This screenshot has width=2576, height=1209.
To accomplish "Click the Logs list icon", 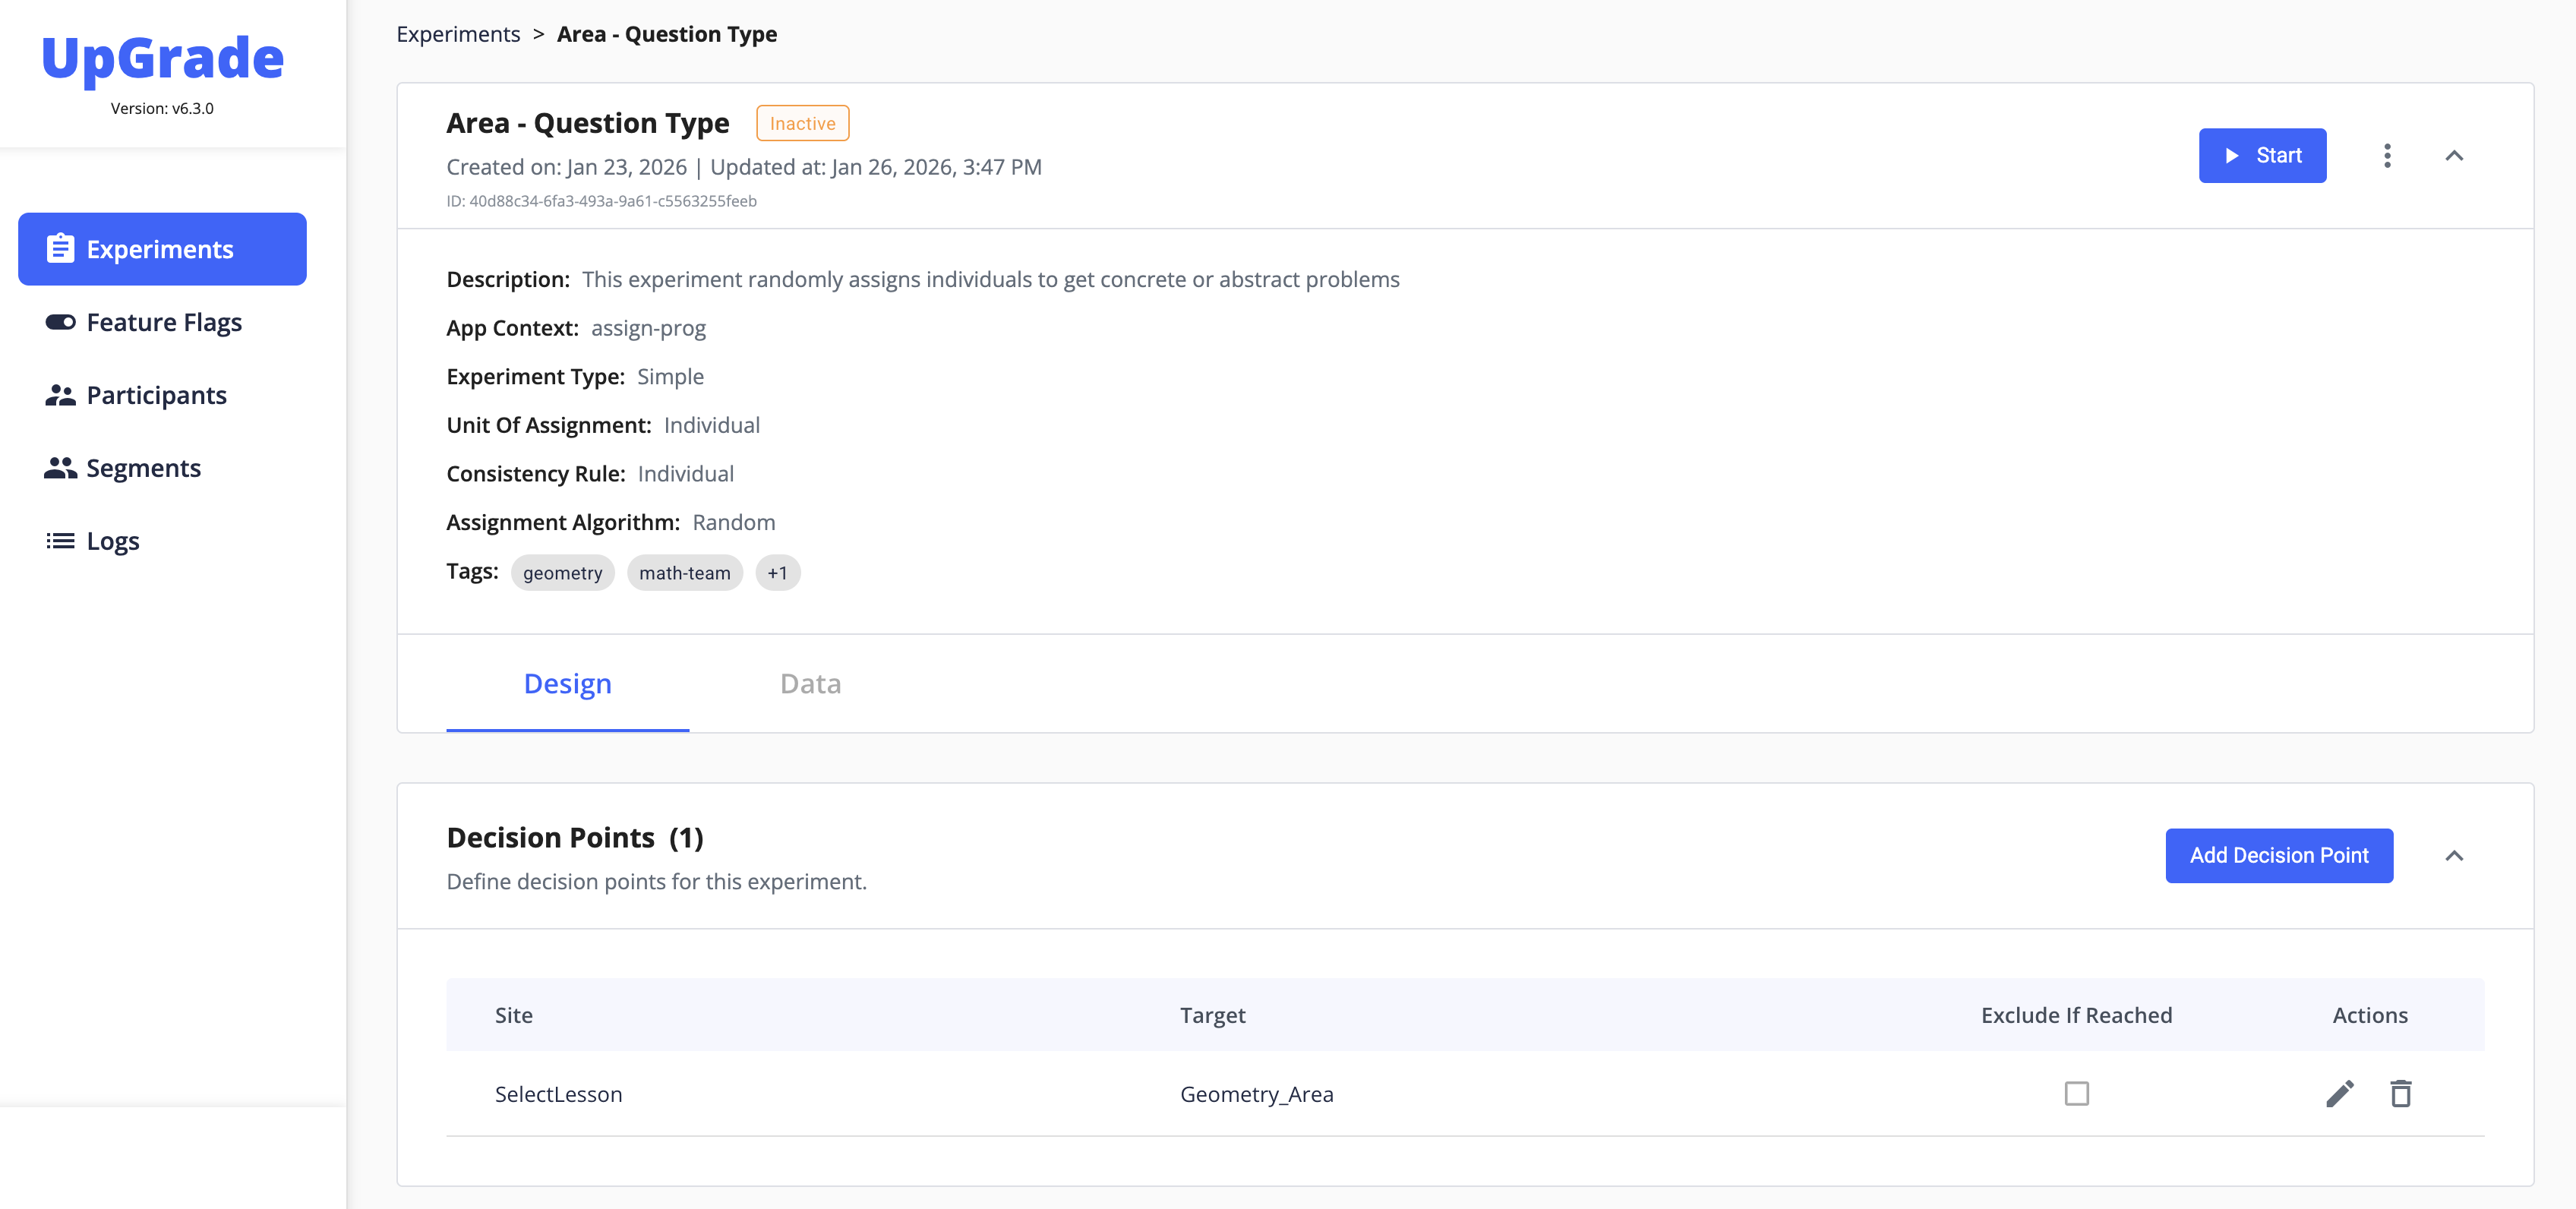I will (x=60, y=541).
